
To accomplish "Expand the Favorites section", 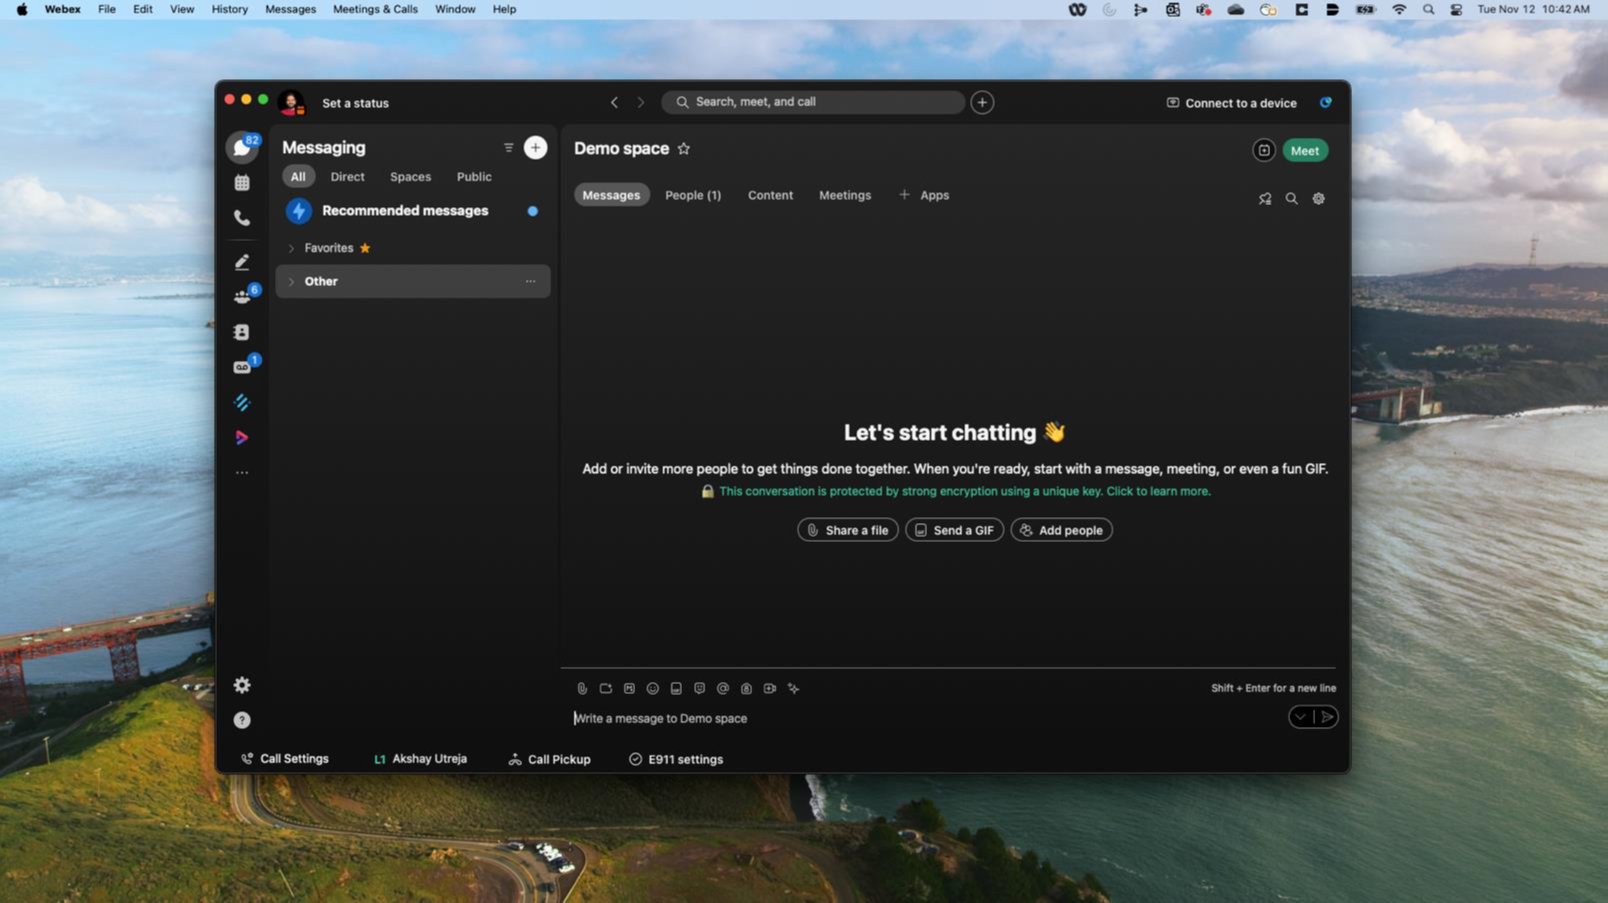I will pos(291,248).
